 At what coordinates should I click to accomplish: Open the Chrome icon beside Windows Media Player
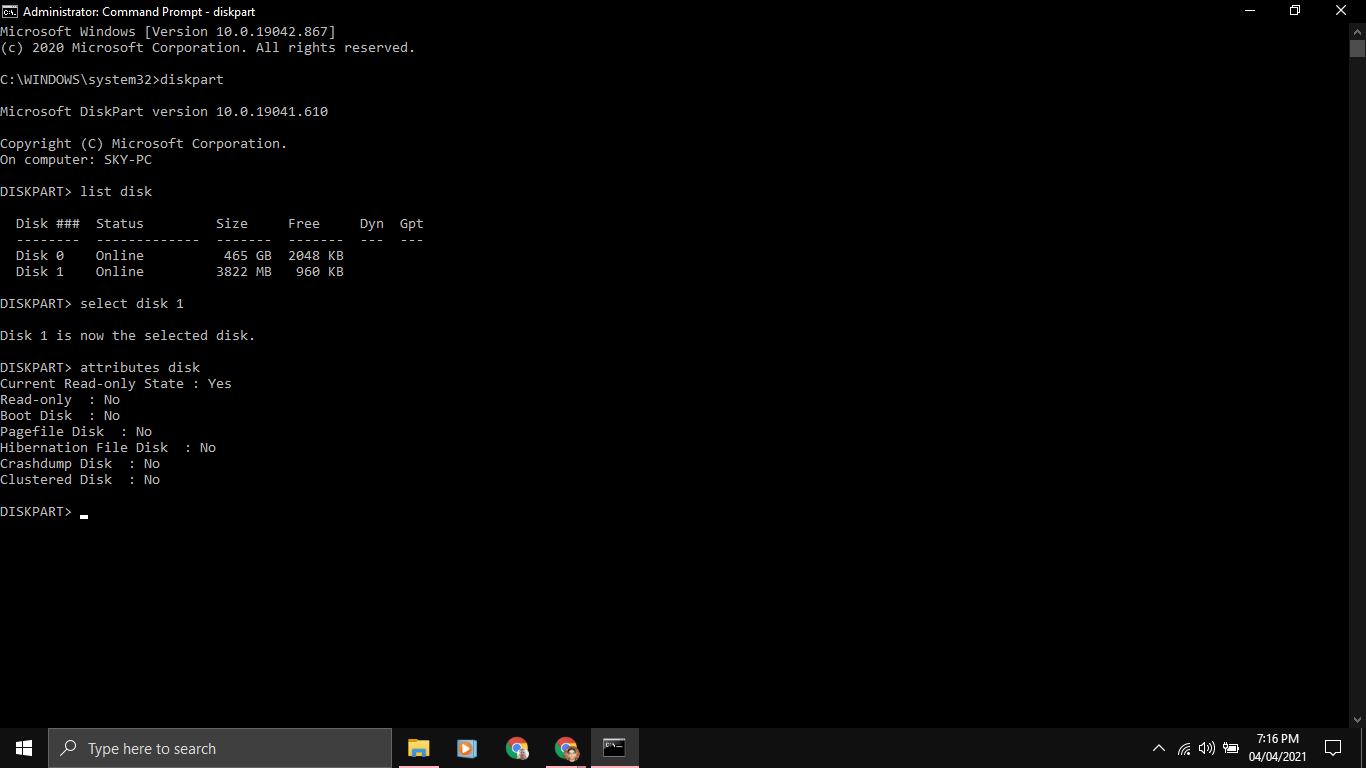point(517,748)
